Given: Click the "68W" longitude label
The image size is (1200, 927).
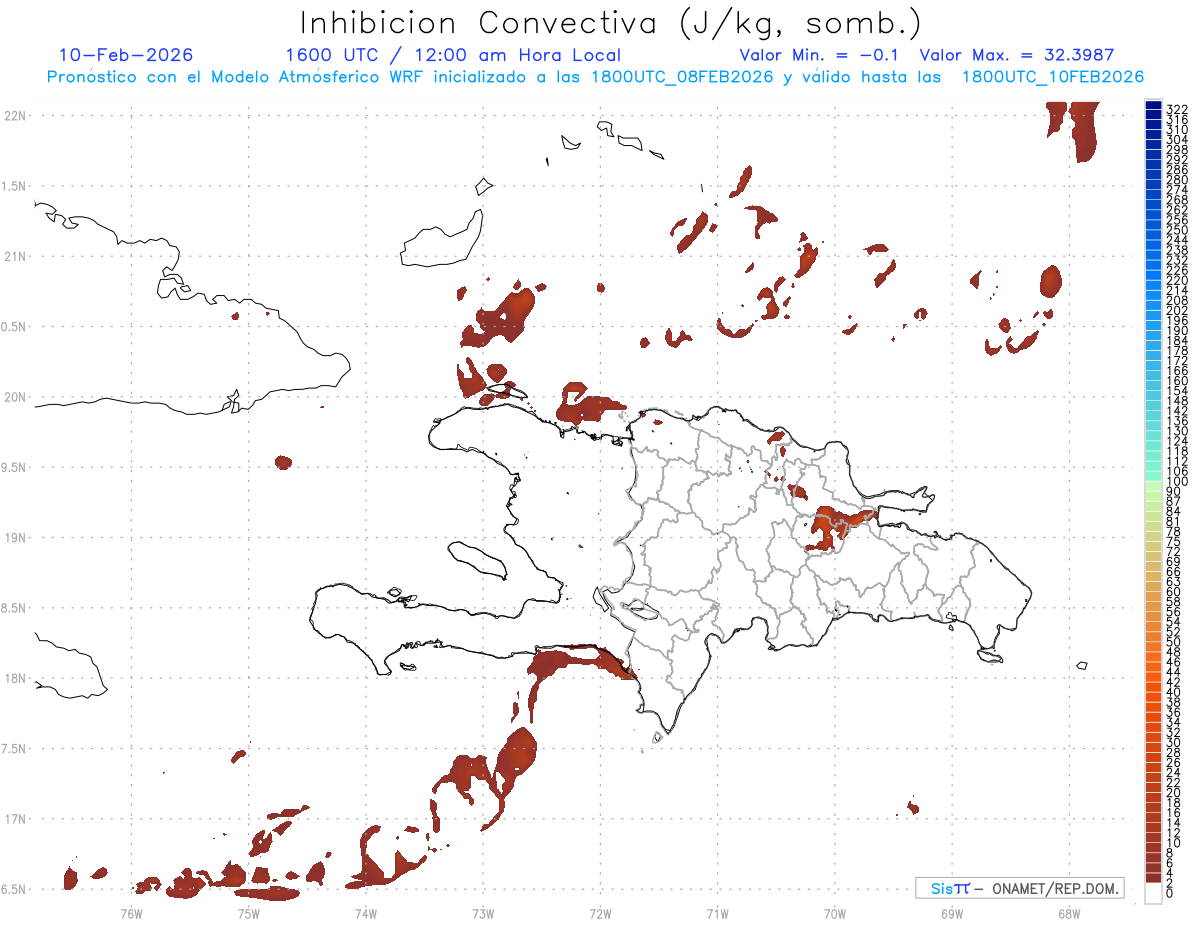Looking at the screenshot, I should point(1068,912).
